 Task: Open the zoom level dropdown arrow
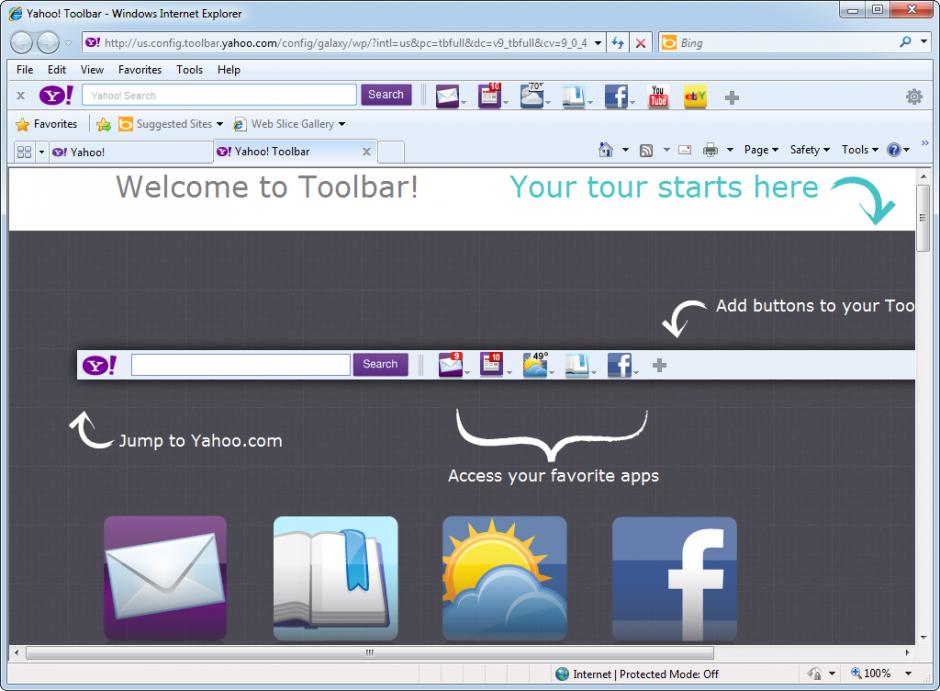(x=908, y=674)
